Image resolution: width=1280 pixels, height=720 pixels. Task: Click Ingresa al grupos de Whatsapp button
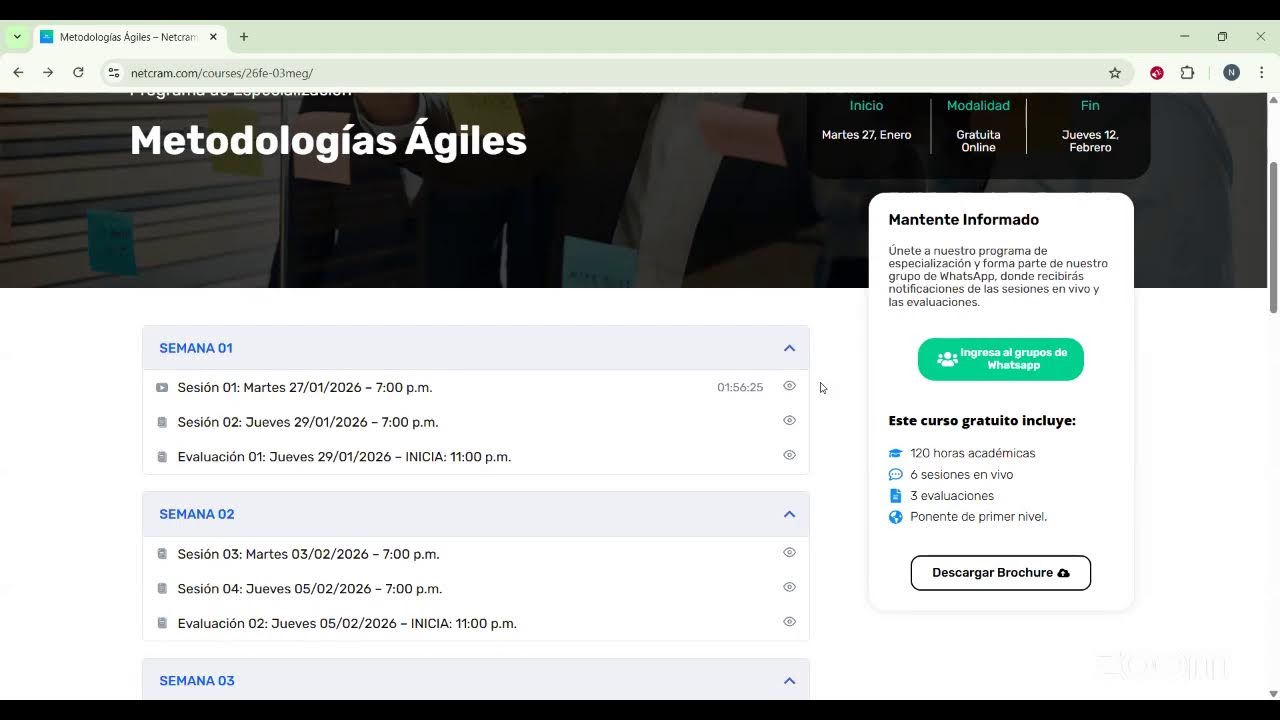tap(1001, 359)
